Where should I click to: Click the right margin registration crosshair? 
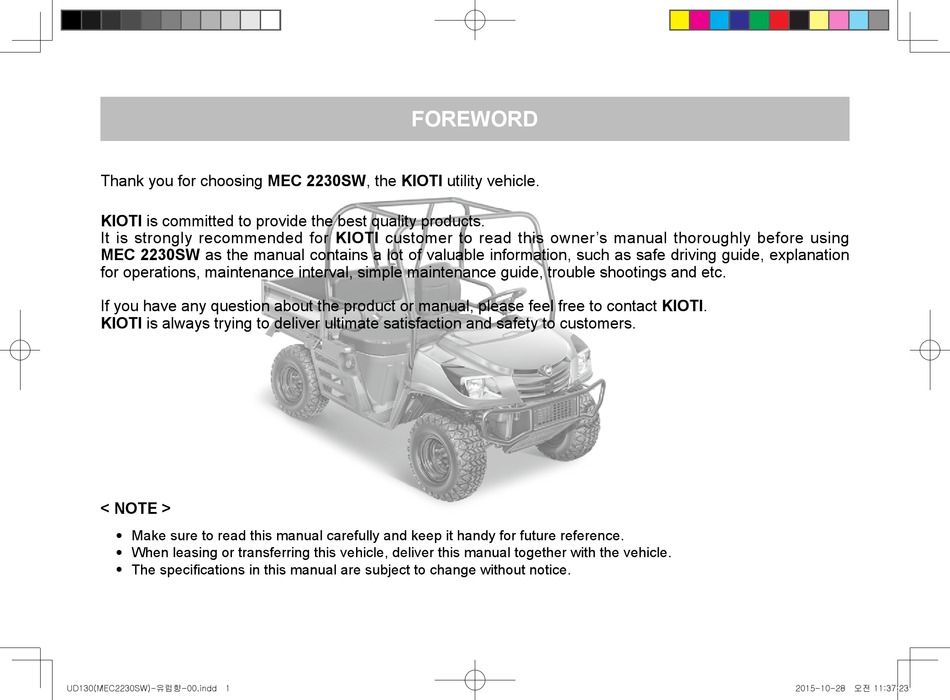click(930, 350)
